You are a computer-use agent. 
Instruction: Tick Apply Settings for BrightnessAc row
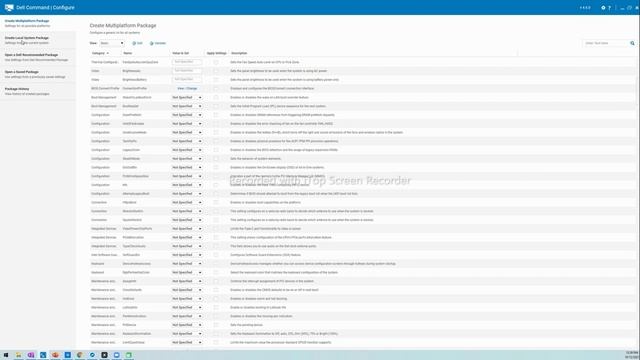pyautogui.click(x=216, y=71)
